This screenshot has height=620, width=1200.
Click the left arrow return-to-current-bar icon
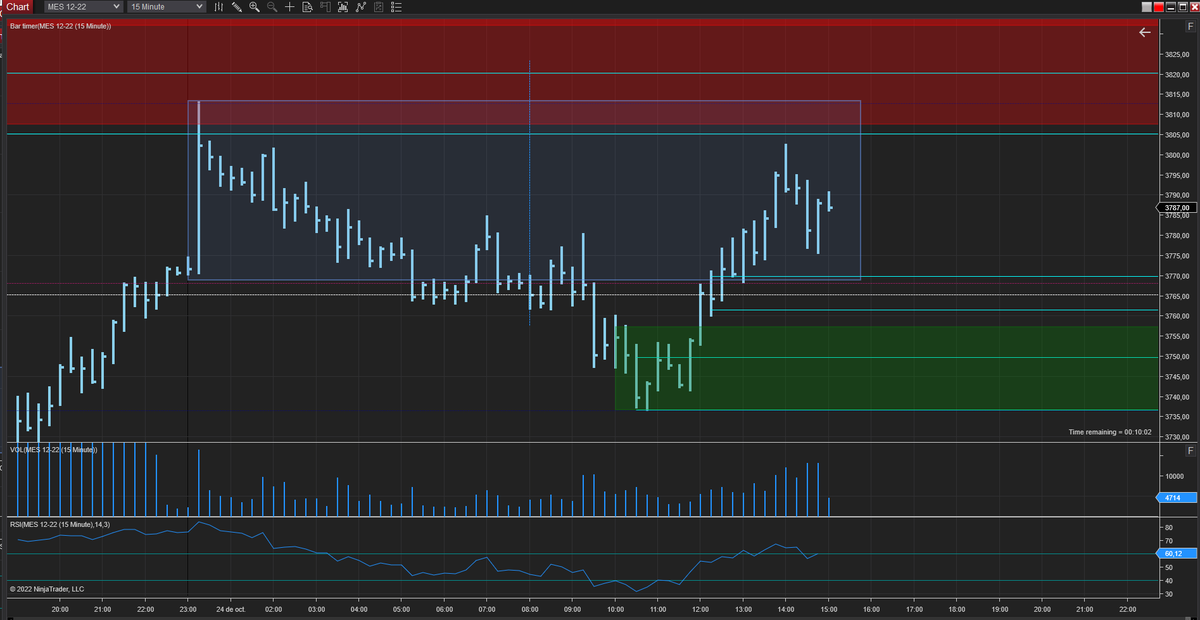tap(1145, 32)
